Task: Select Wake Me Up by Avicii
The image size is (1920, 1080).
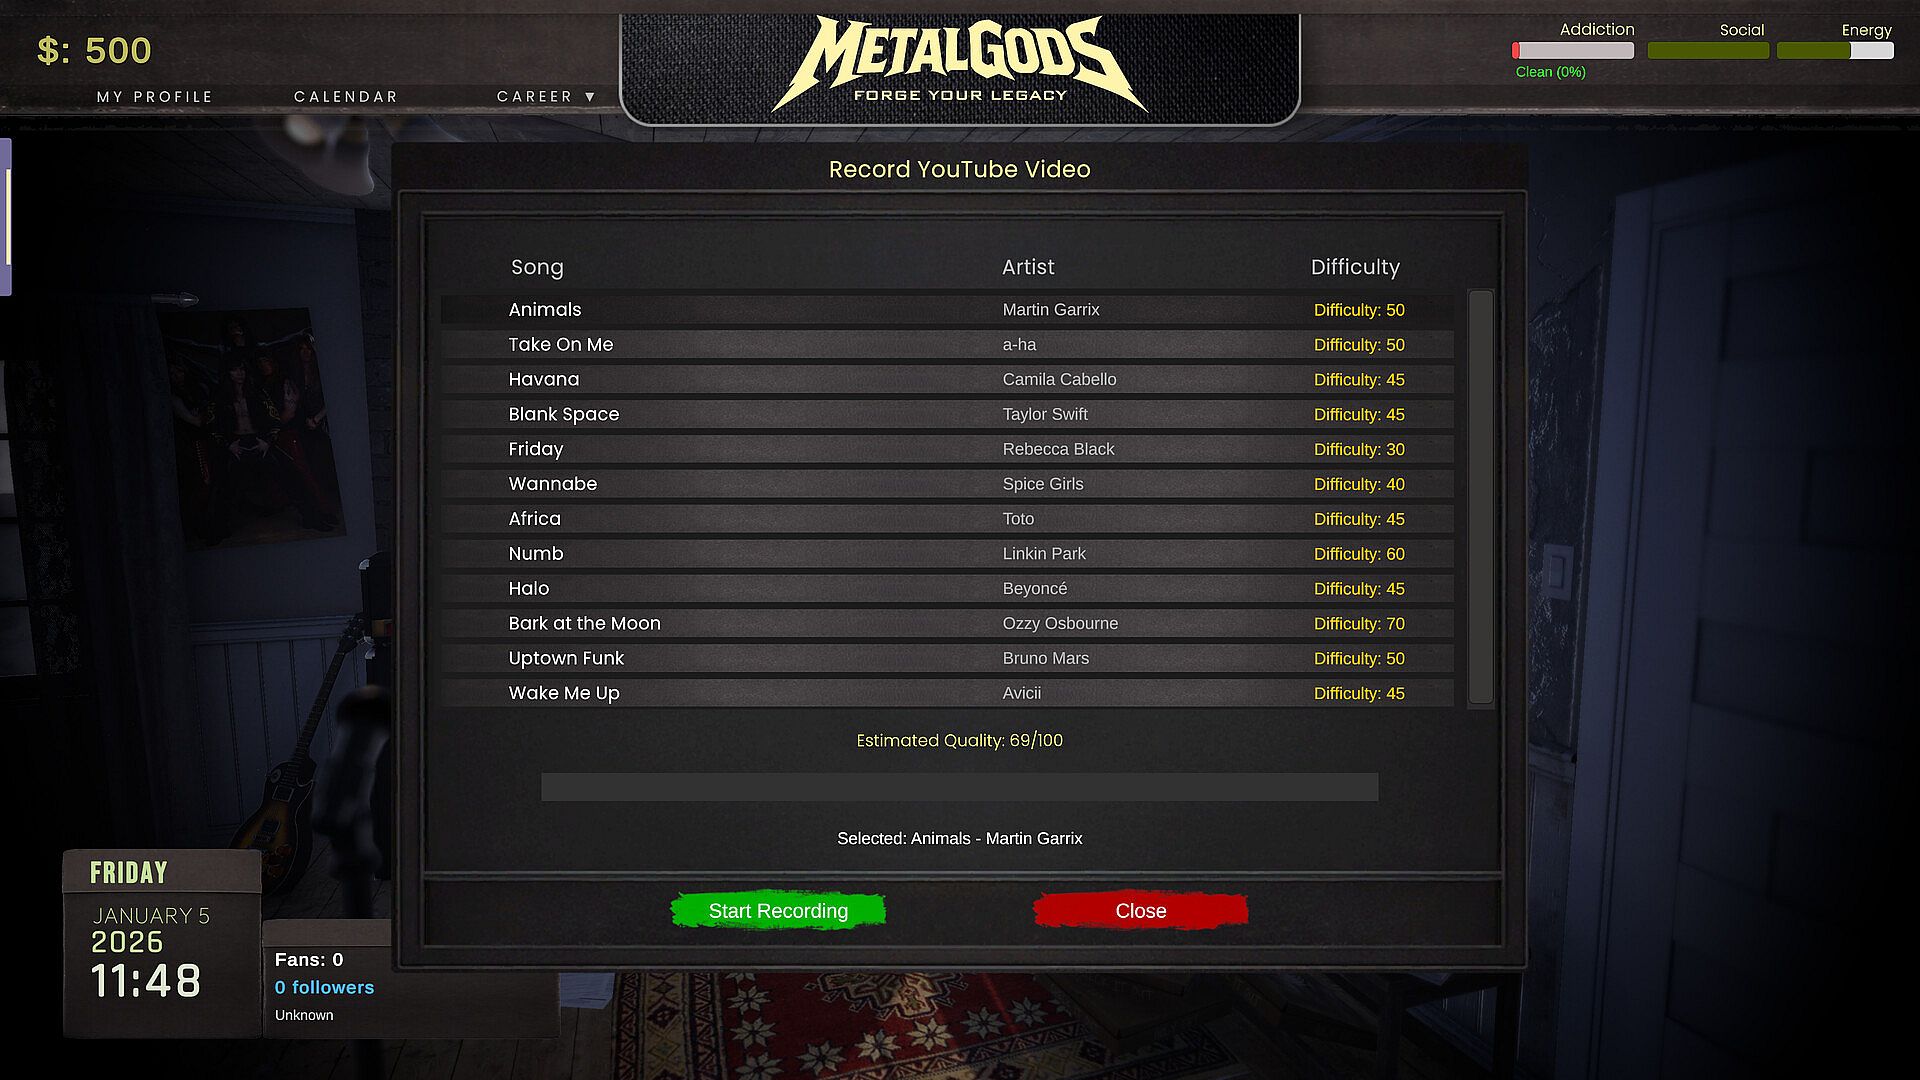Action: (947, 693)
